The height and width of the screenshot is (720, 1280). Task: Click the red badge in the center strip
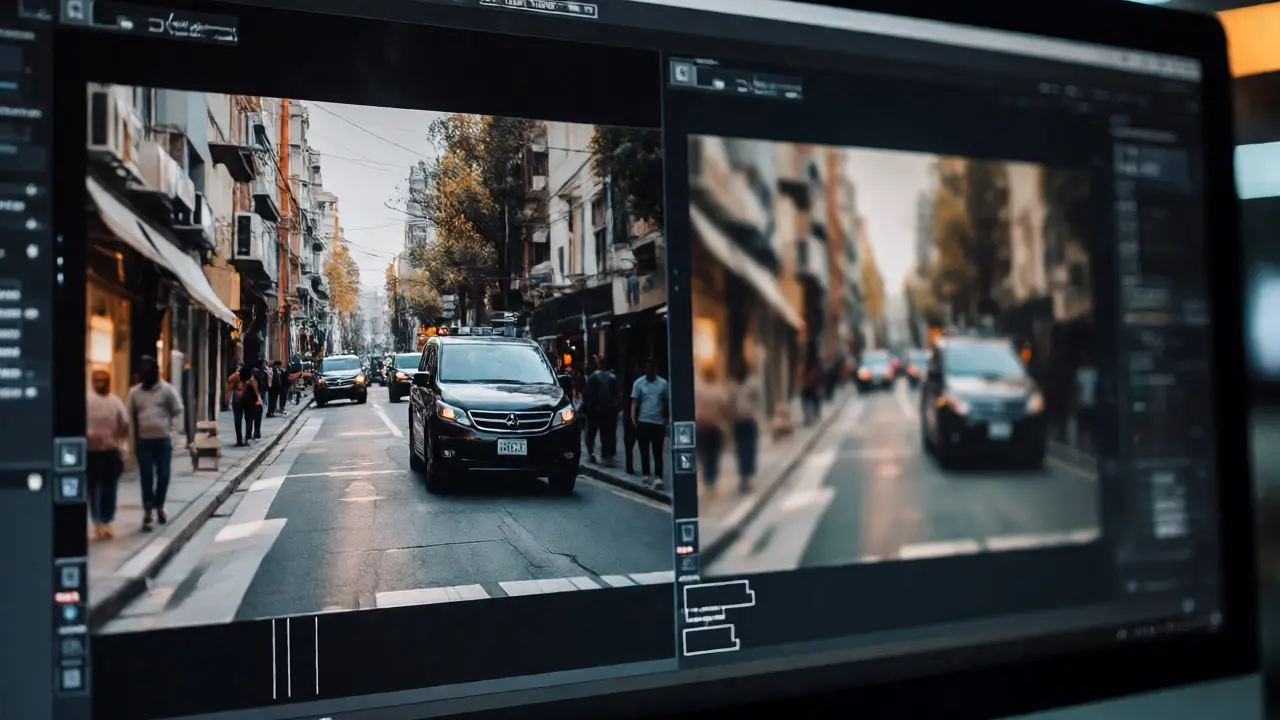click(x=686, y=550)
